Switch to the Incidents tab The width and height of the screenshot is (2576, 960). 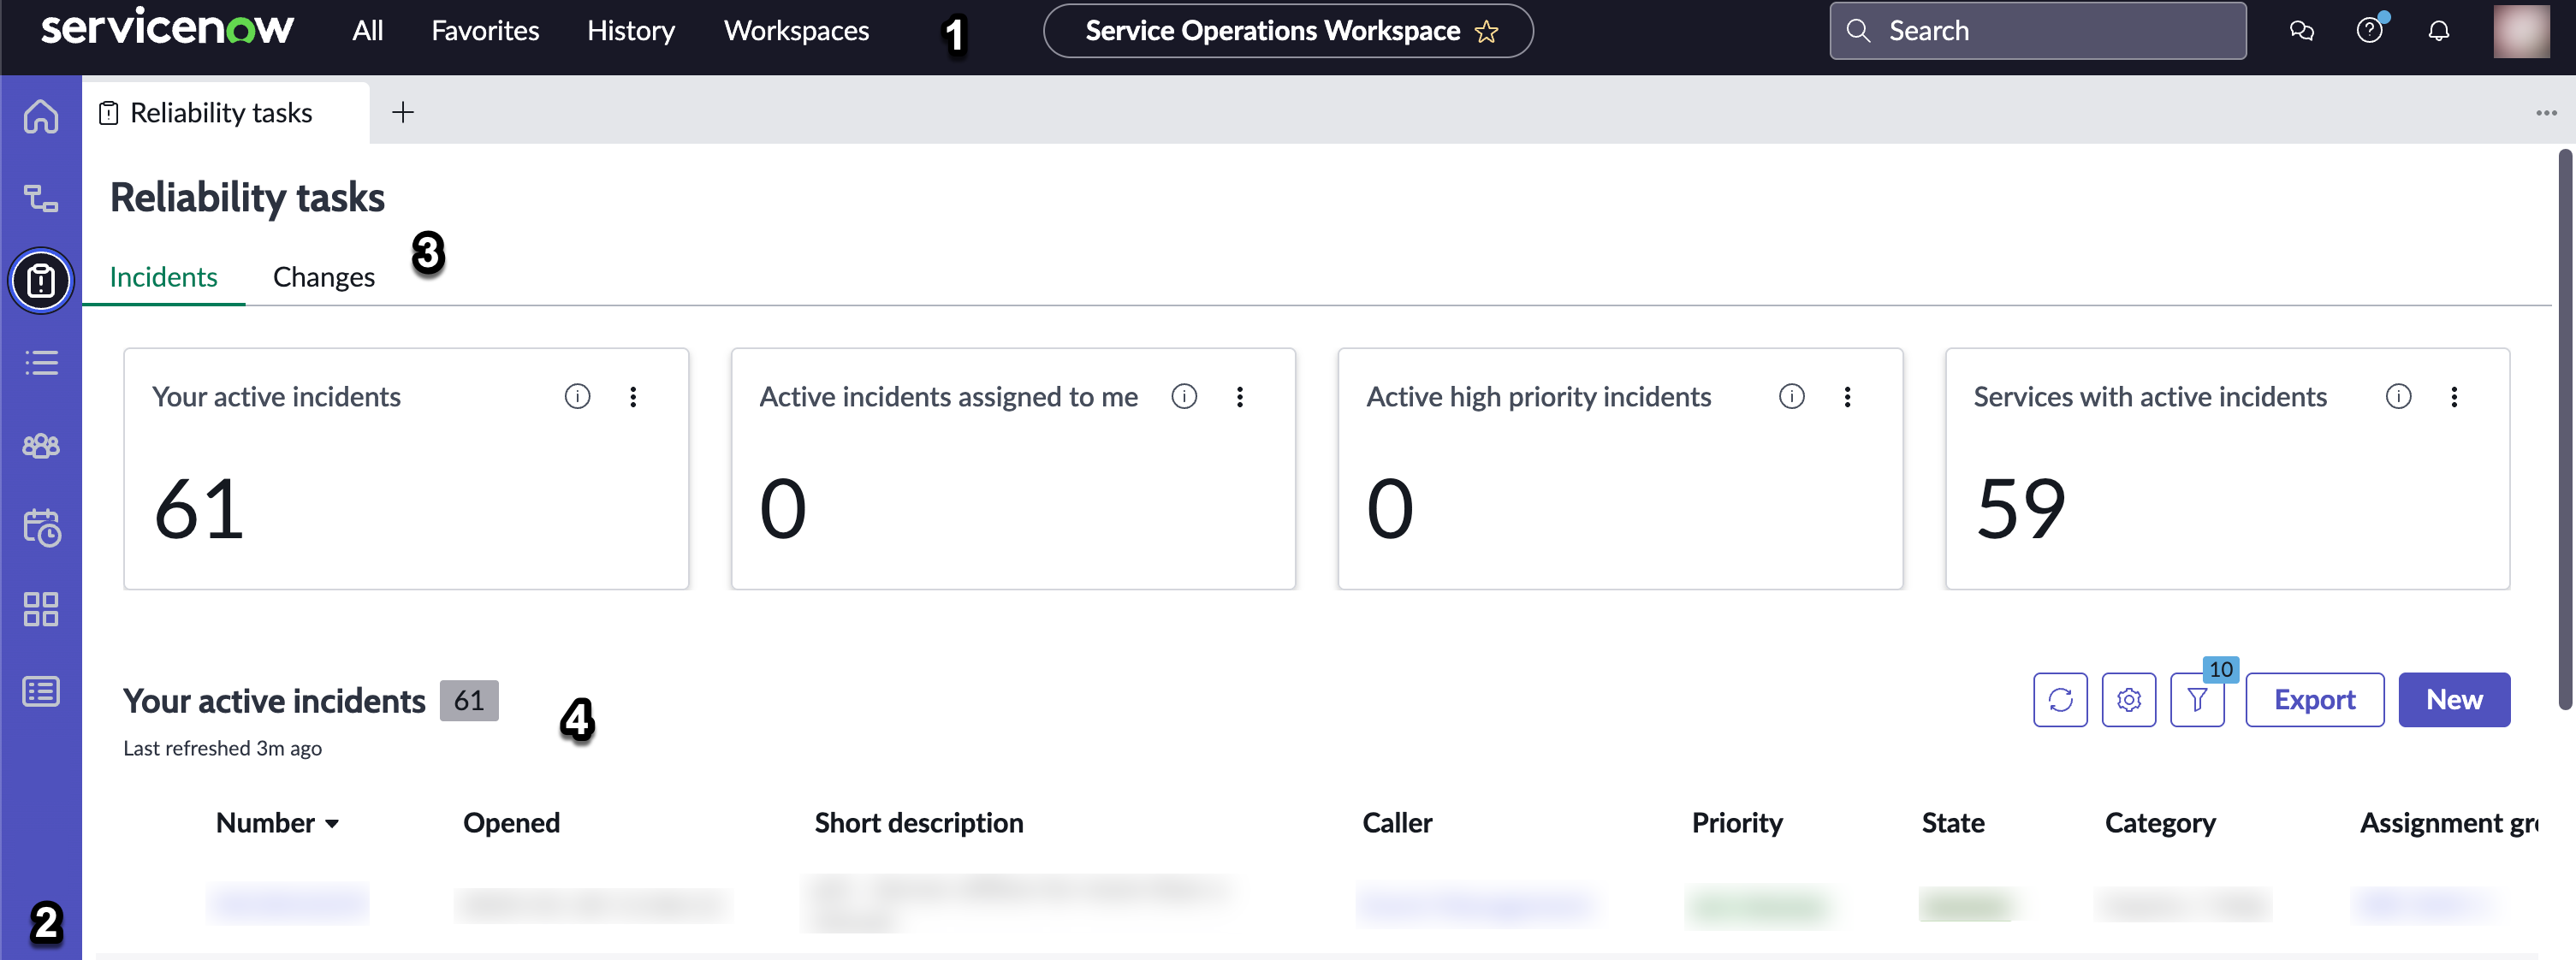point(163,277)
